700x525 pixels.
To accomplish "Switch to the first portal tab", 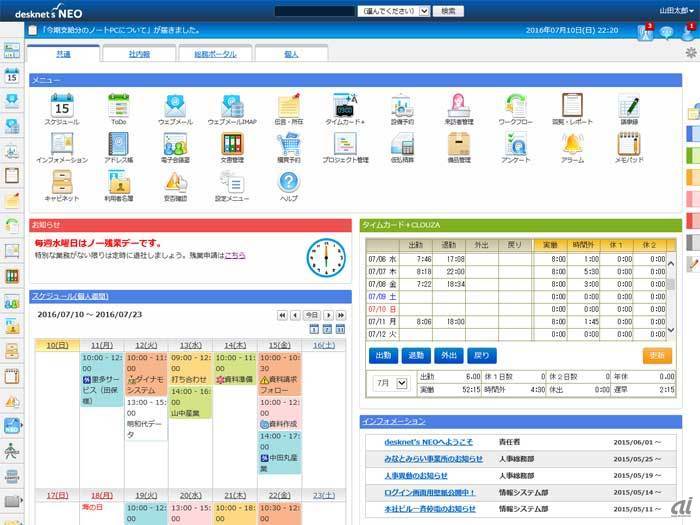I will pos(63,54).
